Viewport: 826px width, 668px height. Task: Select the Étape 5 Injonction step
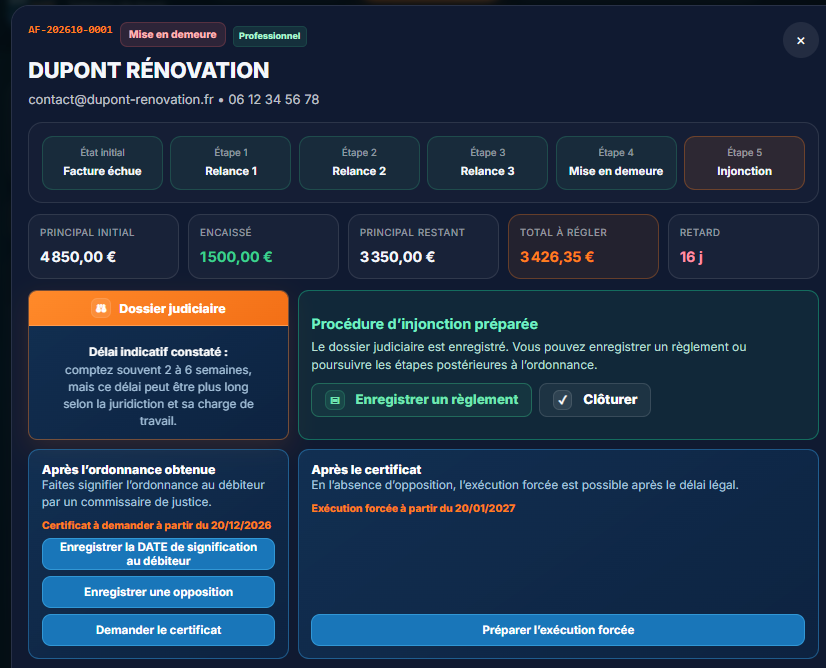[744, 163]
